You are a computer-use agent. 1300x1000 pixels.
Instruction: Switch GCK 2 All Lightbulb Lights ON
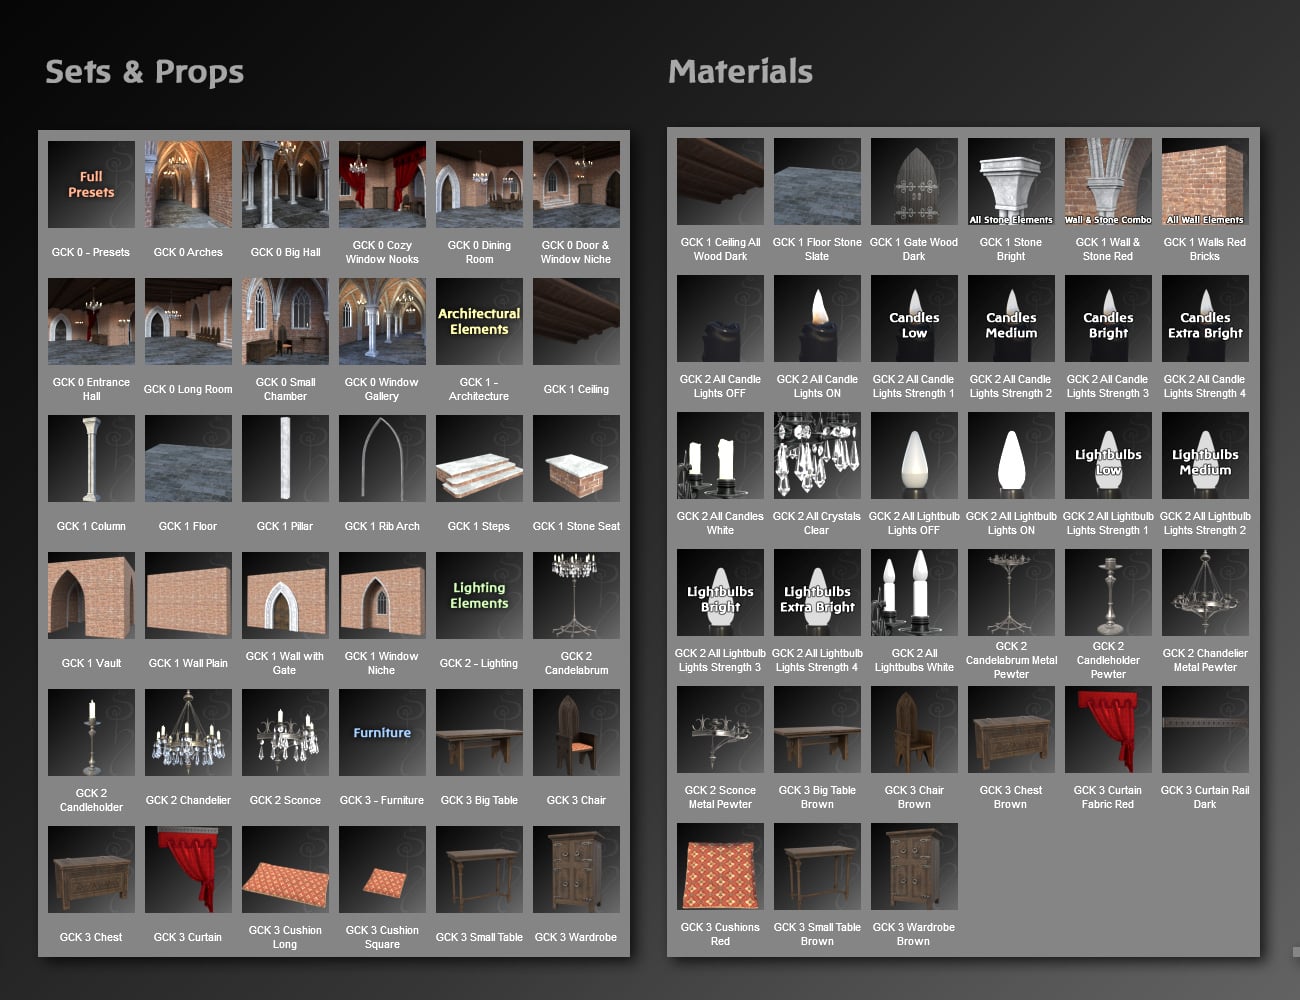click(x=1010, y=455)
